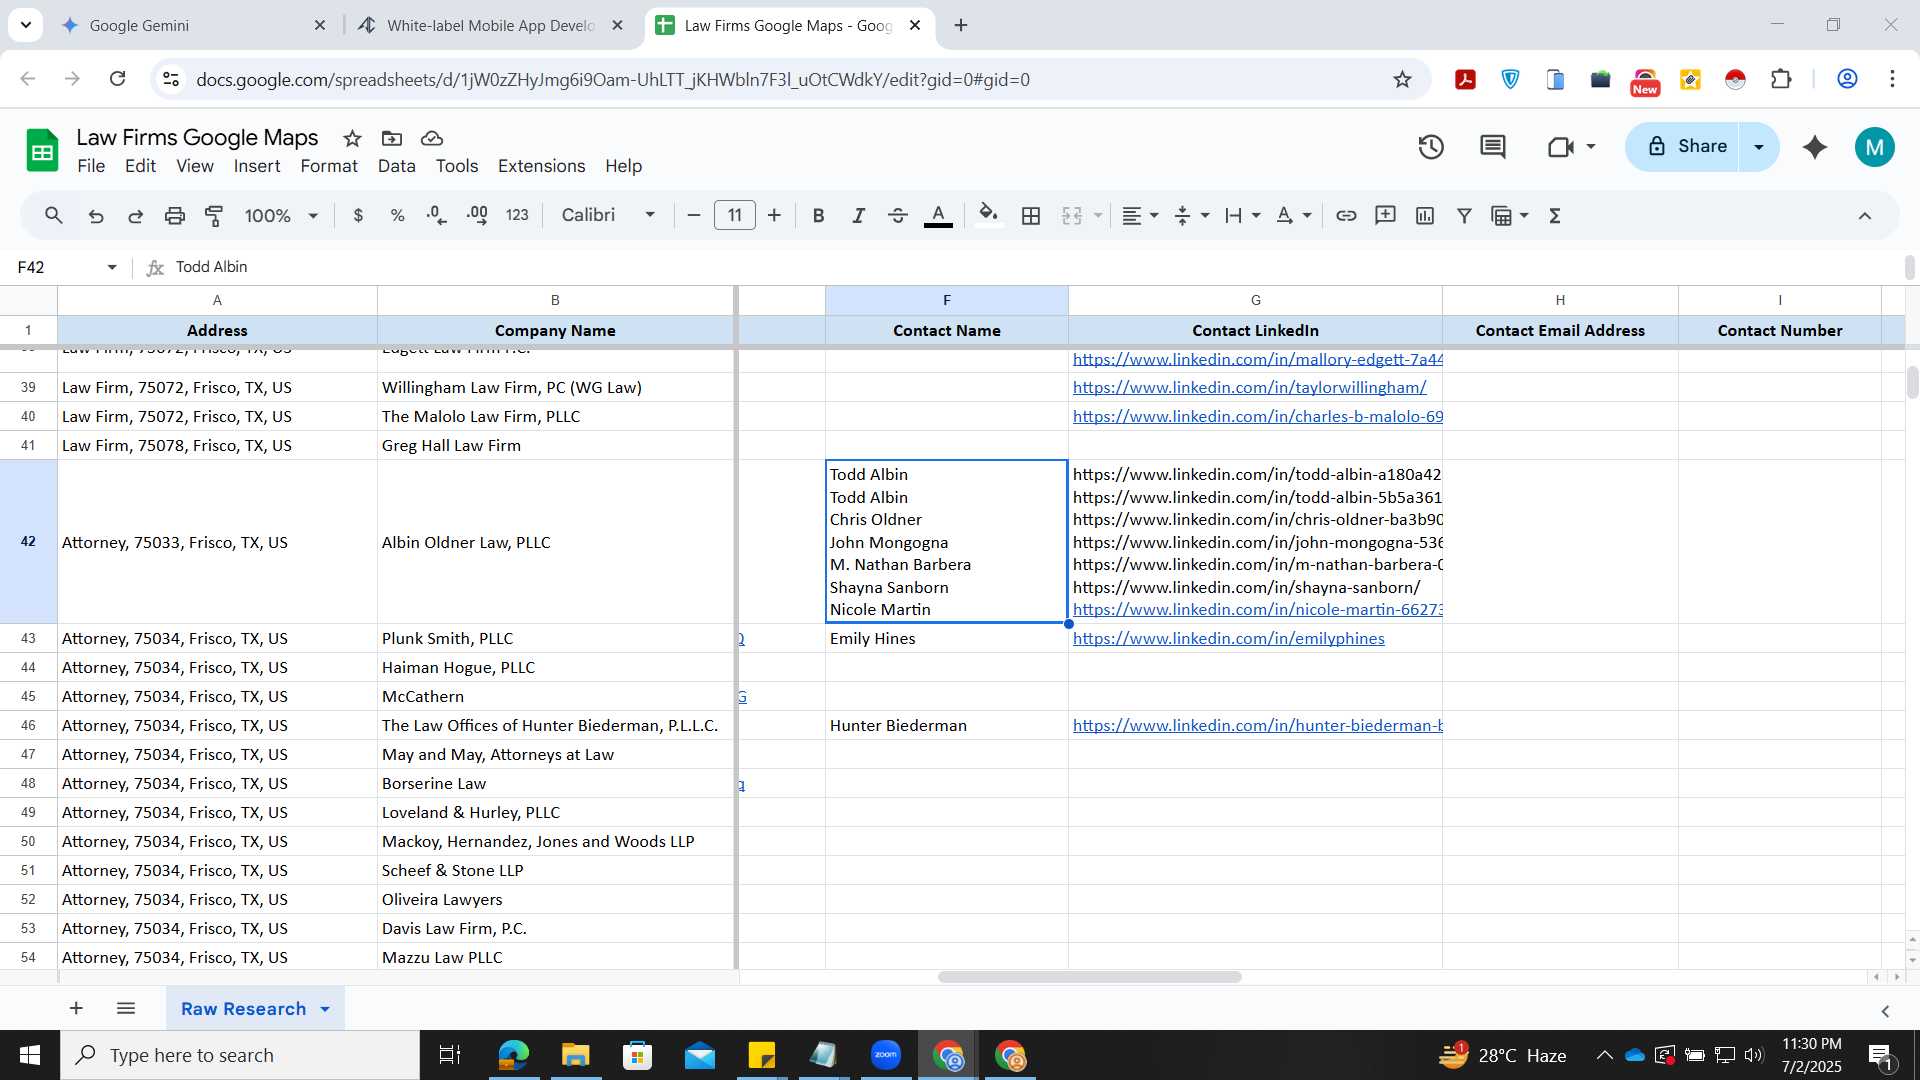The image size is (1920, 1080).
Task: Open the more number formats 123 menu
Action: click(x=517, y=215)
